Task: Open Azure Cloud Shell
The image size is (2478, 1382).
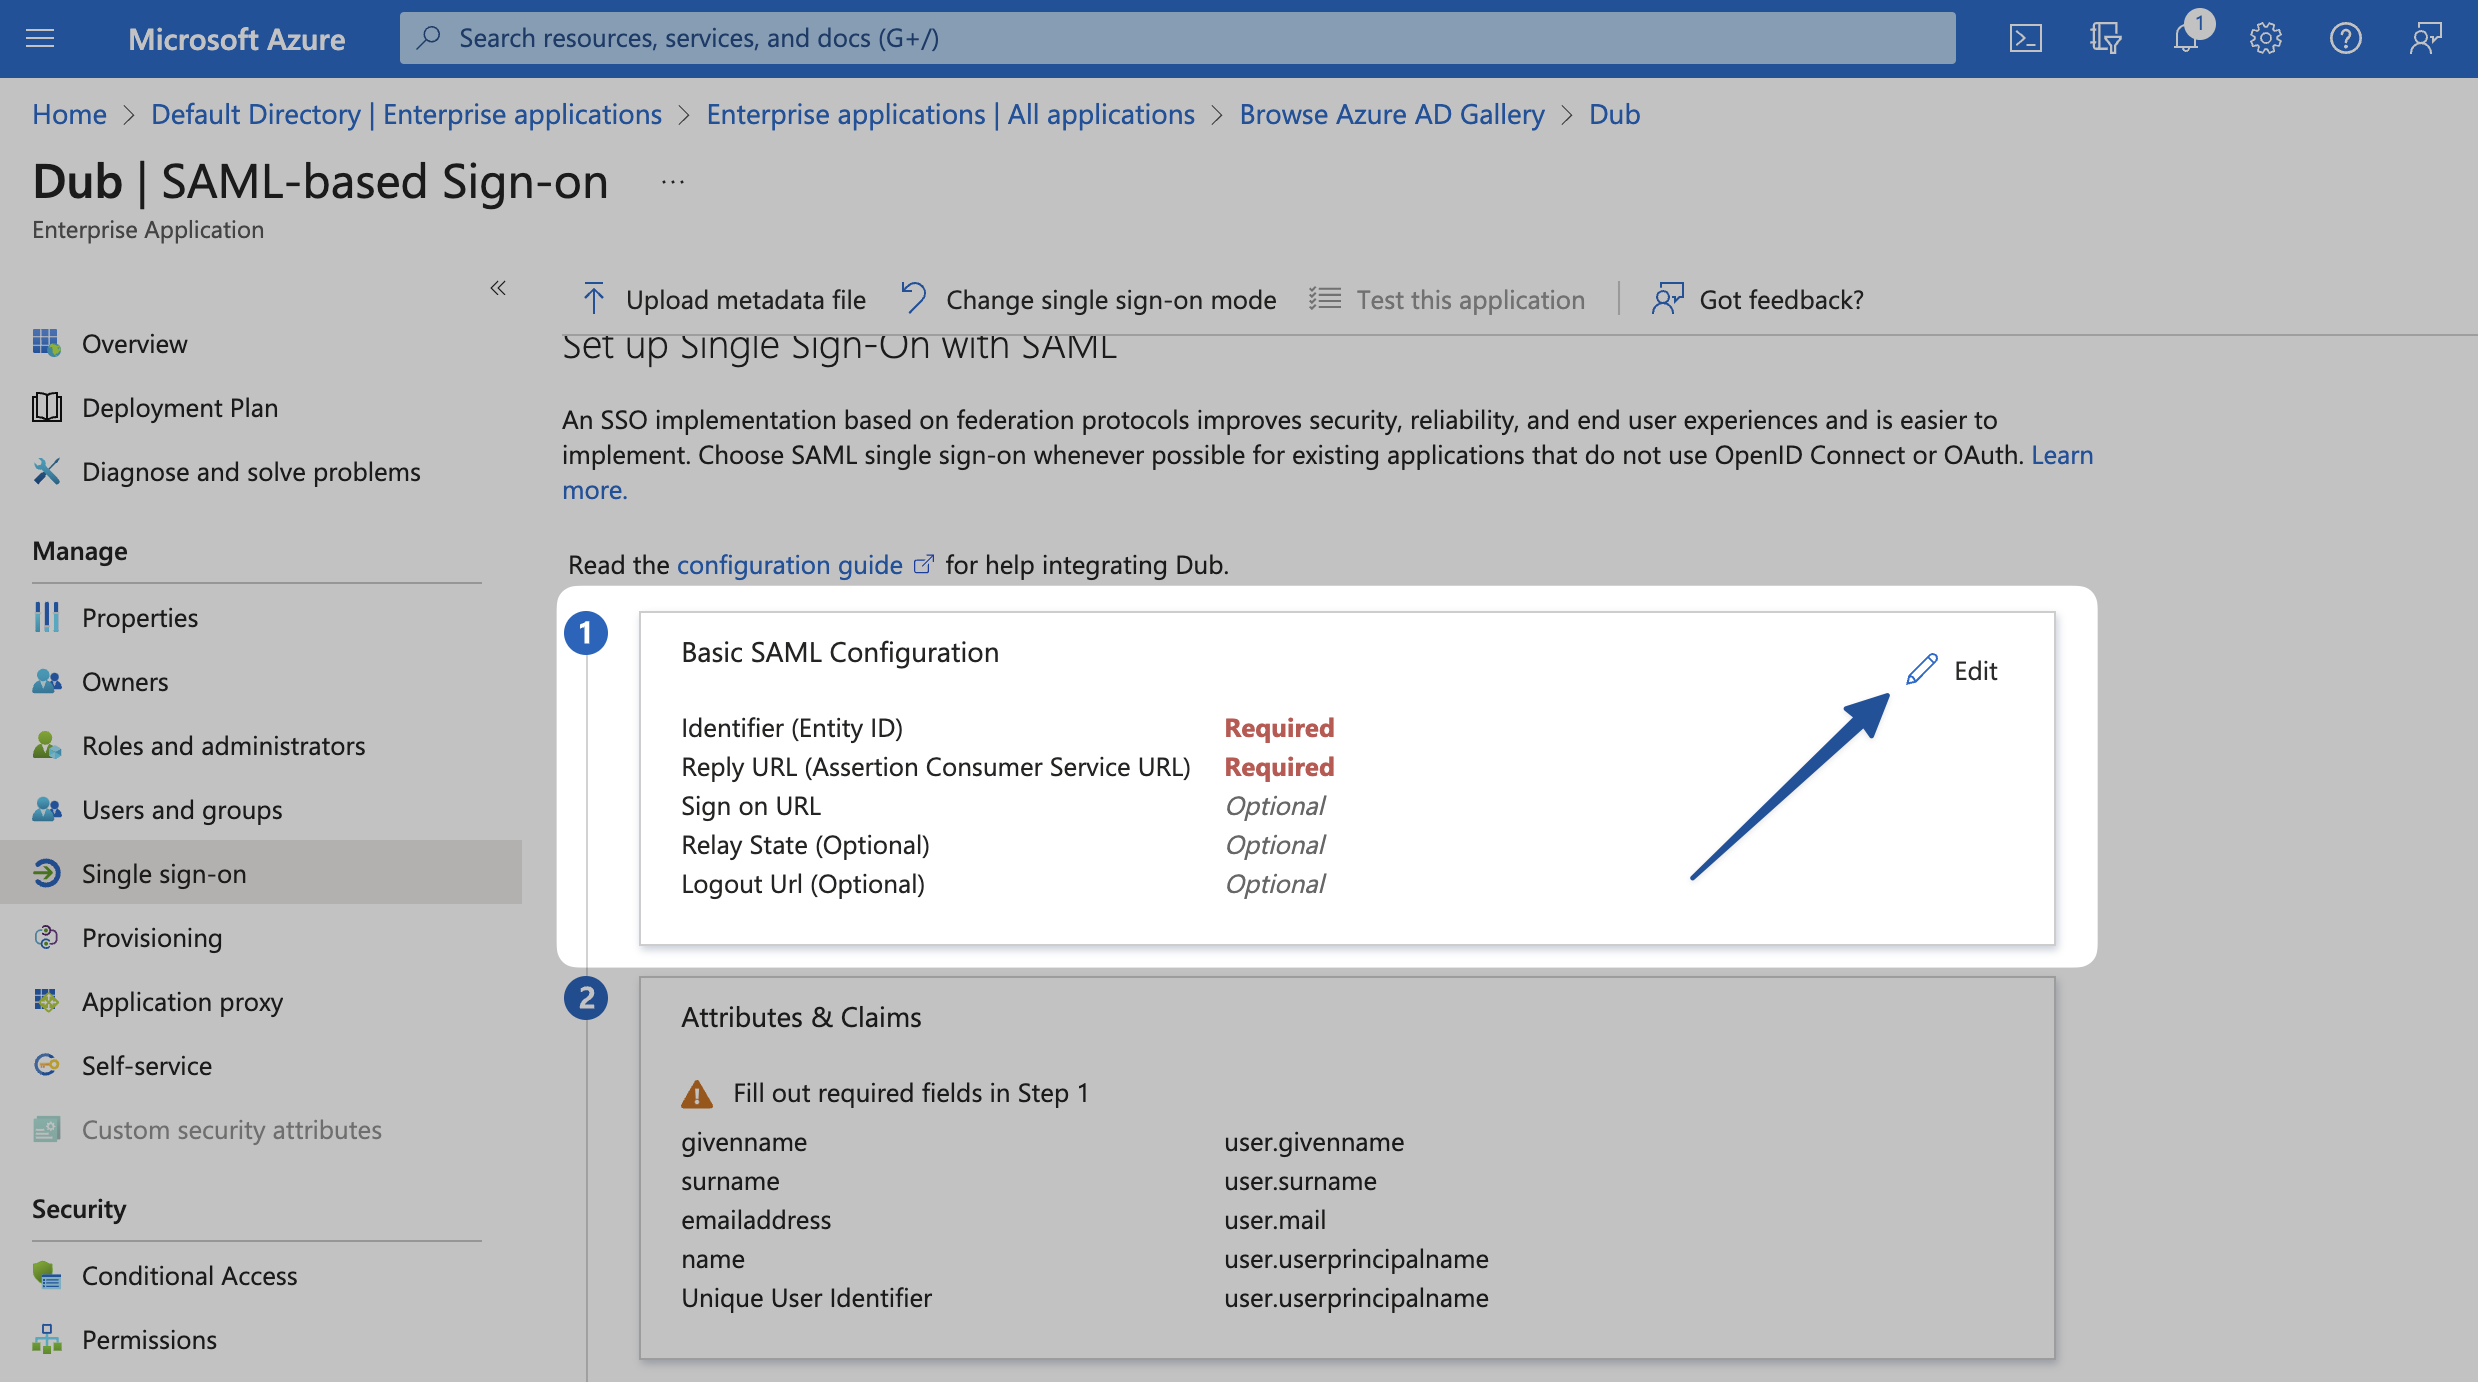Action: 2025,37
